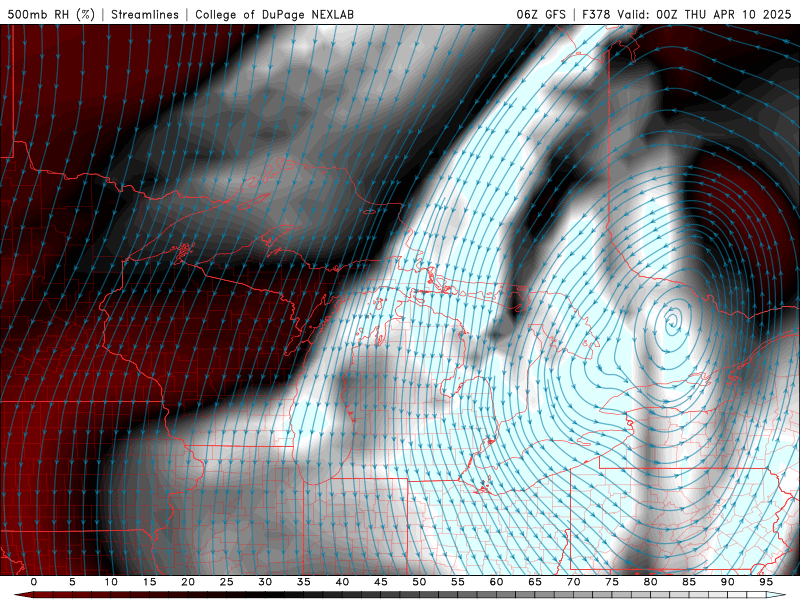This screenshot has height=600, width=800.
Task: Click the '0' color bar label
Action: tap(34, 582)
